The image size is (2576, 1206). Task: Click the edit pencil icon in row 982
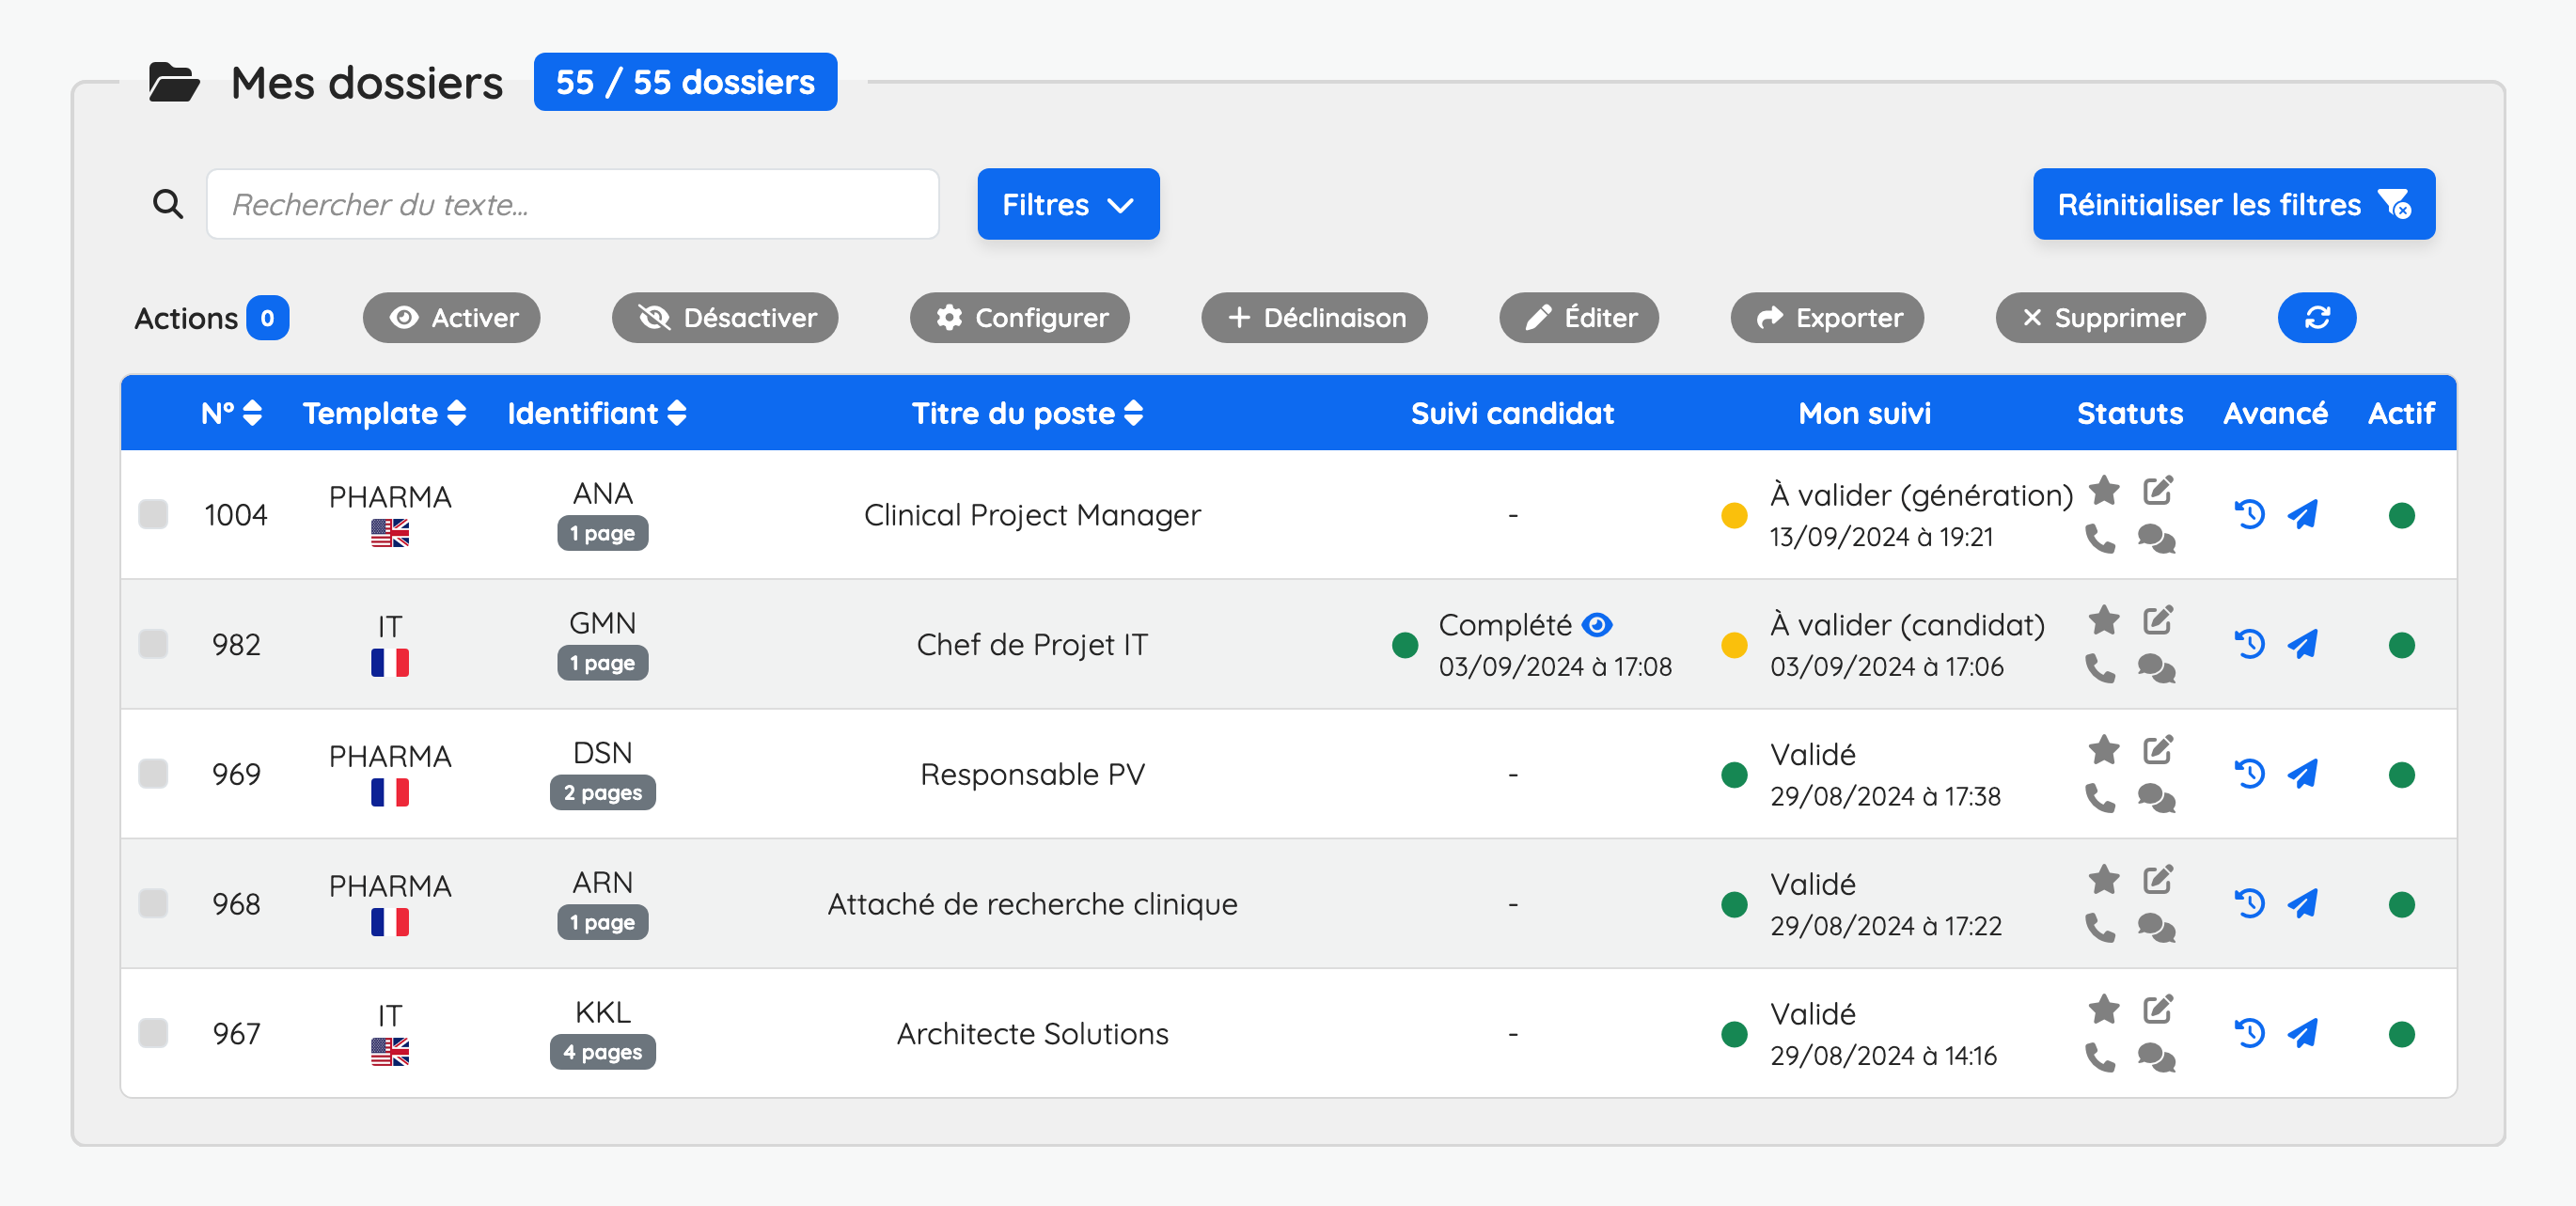2157,620
